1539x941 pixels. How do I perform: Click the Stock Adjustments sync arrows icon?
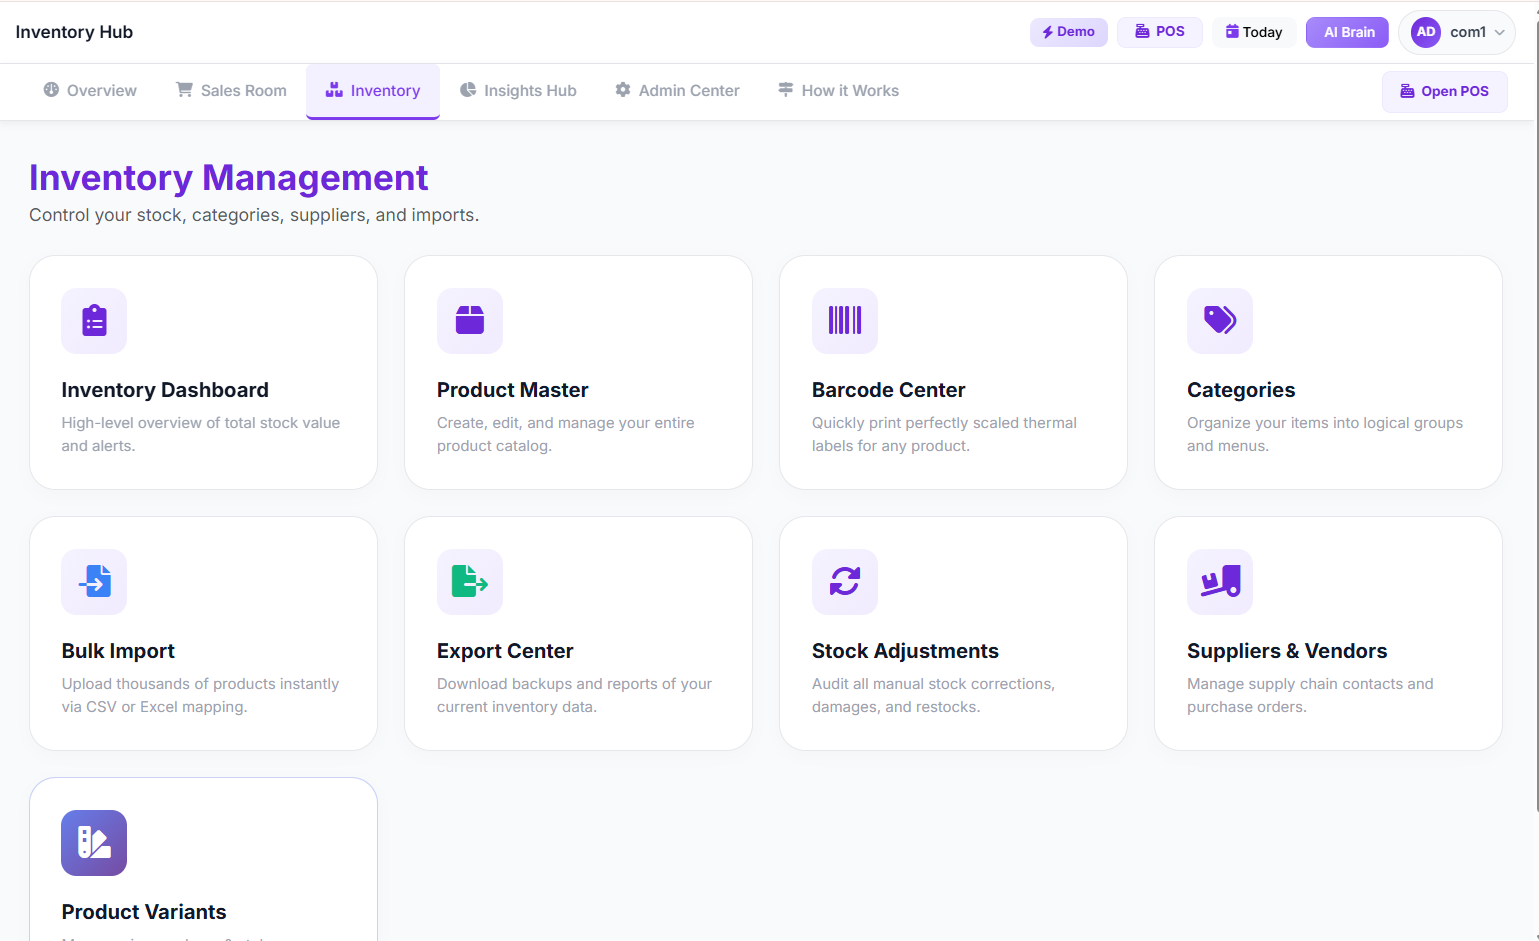(x=845, y=582)
